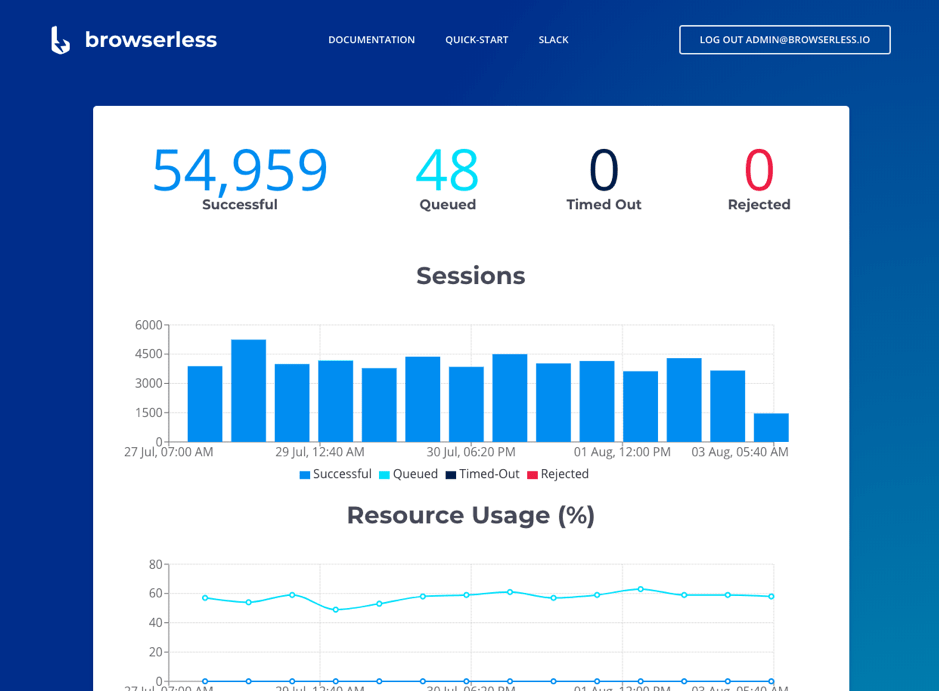Click the last point on the cyan usage line

(771, 596)
